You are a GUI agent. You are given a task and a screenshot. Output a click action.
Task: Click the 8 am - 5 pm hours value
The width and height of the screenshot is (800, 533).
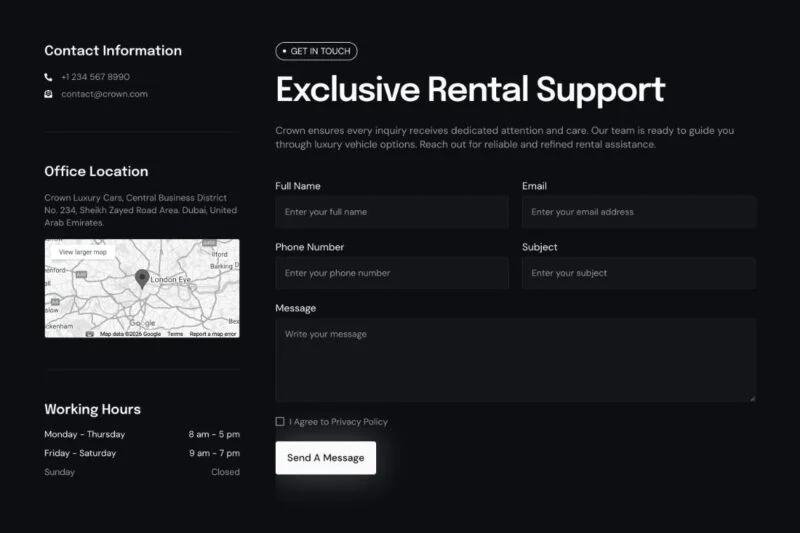click(x=214, y=434)
